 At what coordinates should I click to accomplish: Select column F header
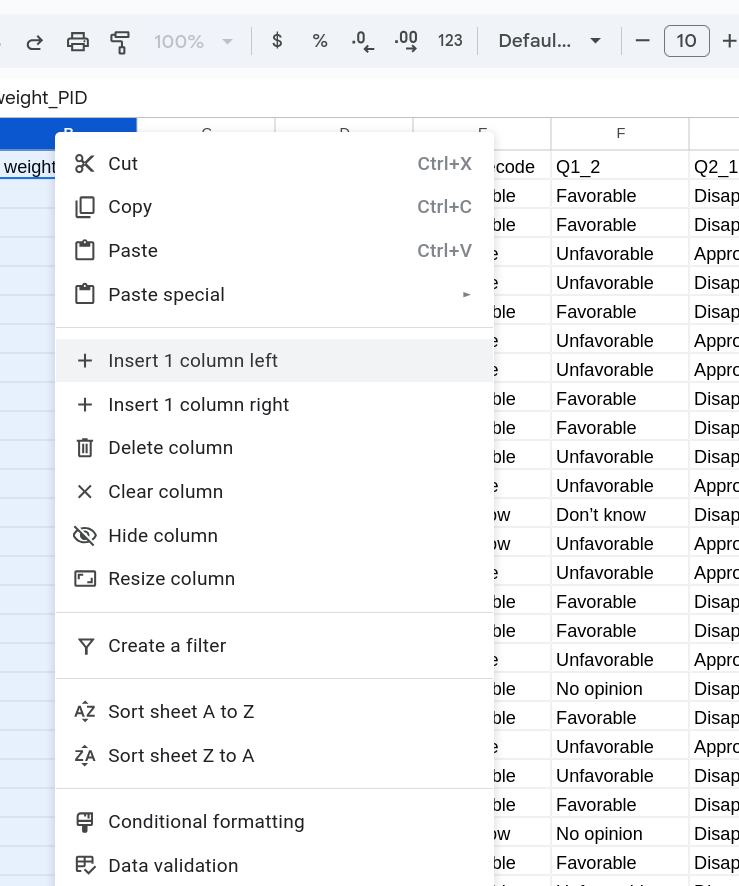(620, 133)
